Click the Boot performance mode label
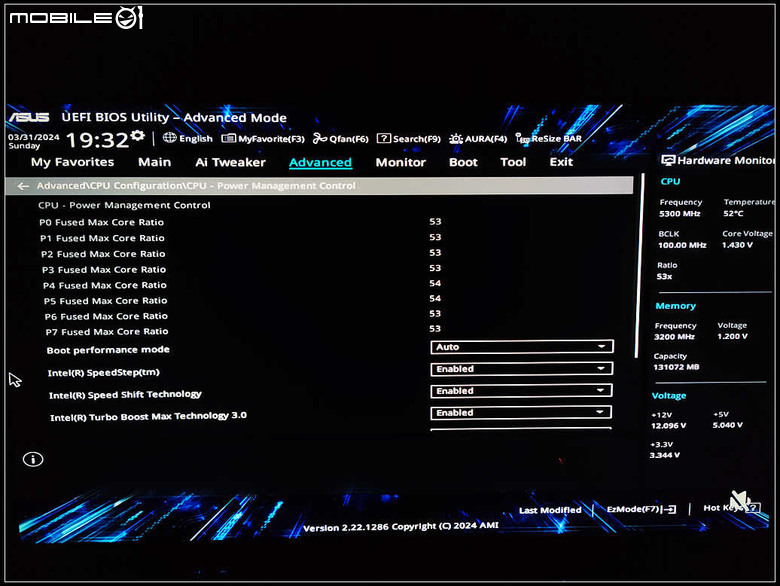Viewport: 780px width, 586px height. click(108, 350)
